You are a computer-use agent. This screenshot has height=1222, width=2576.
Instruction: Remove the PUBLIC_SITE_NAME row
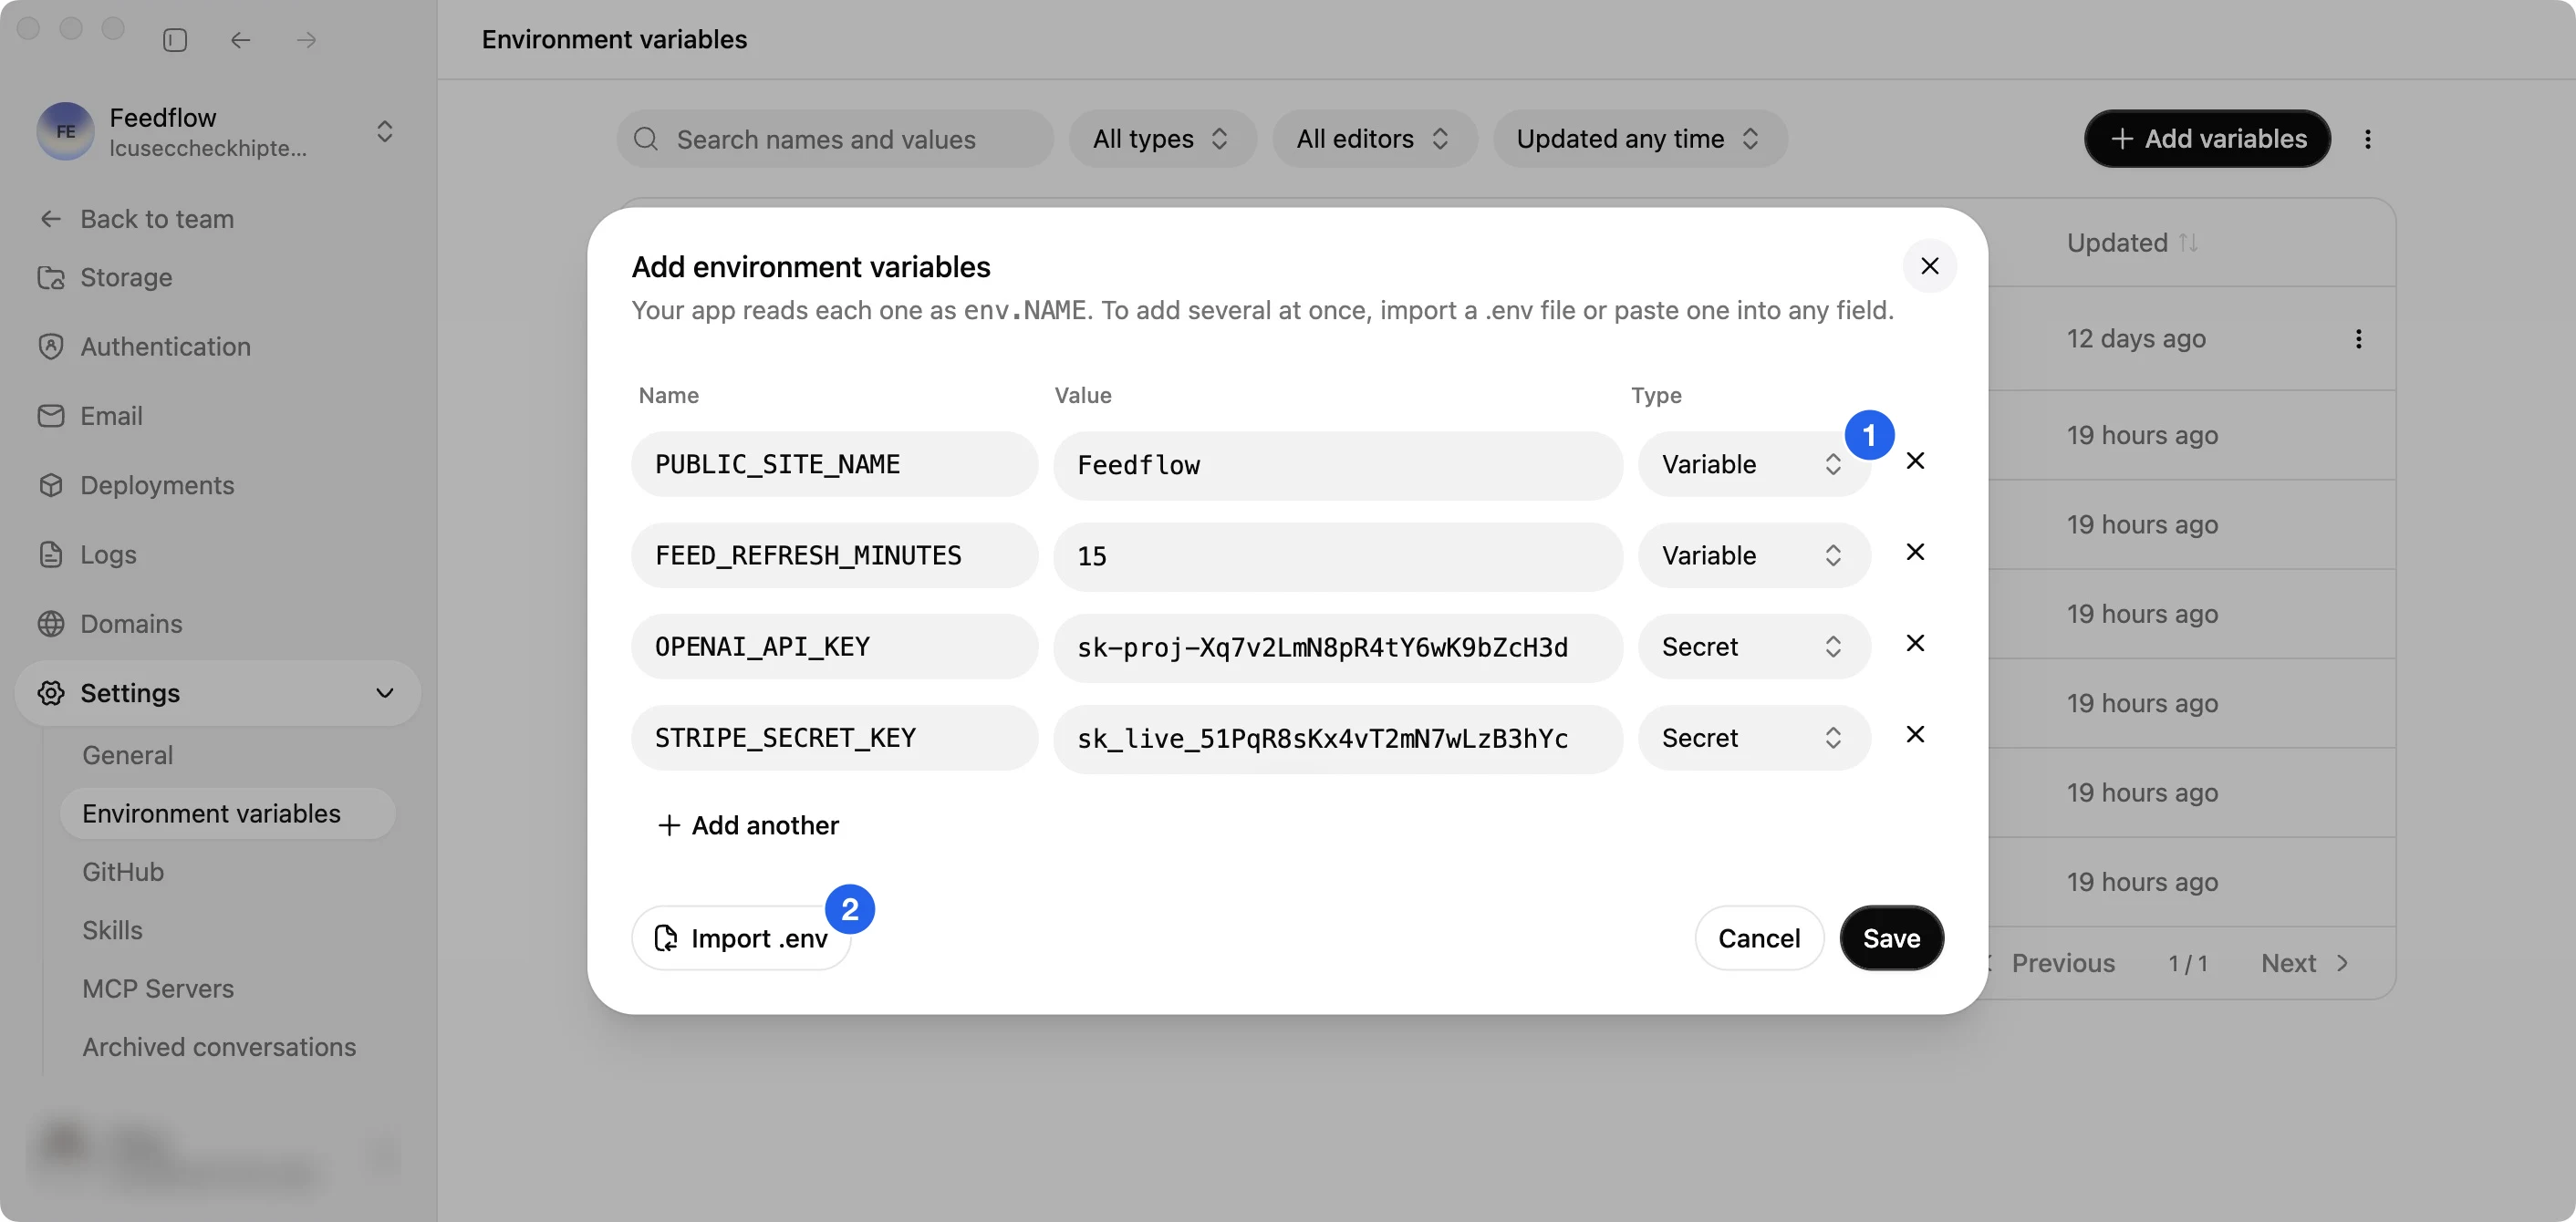coord(1915,461)
